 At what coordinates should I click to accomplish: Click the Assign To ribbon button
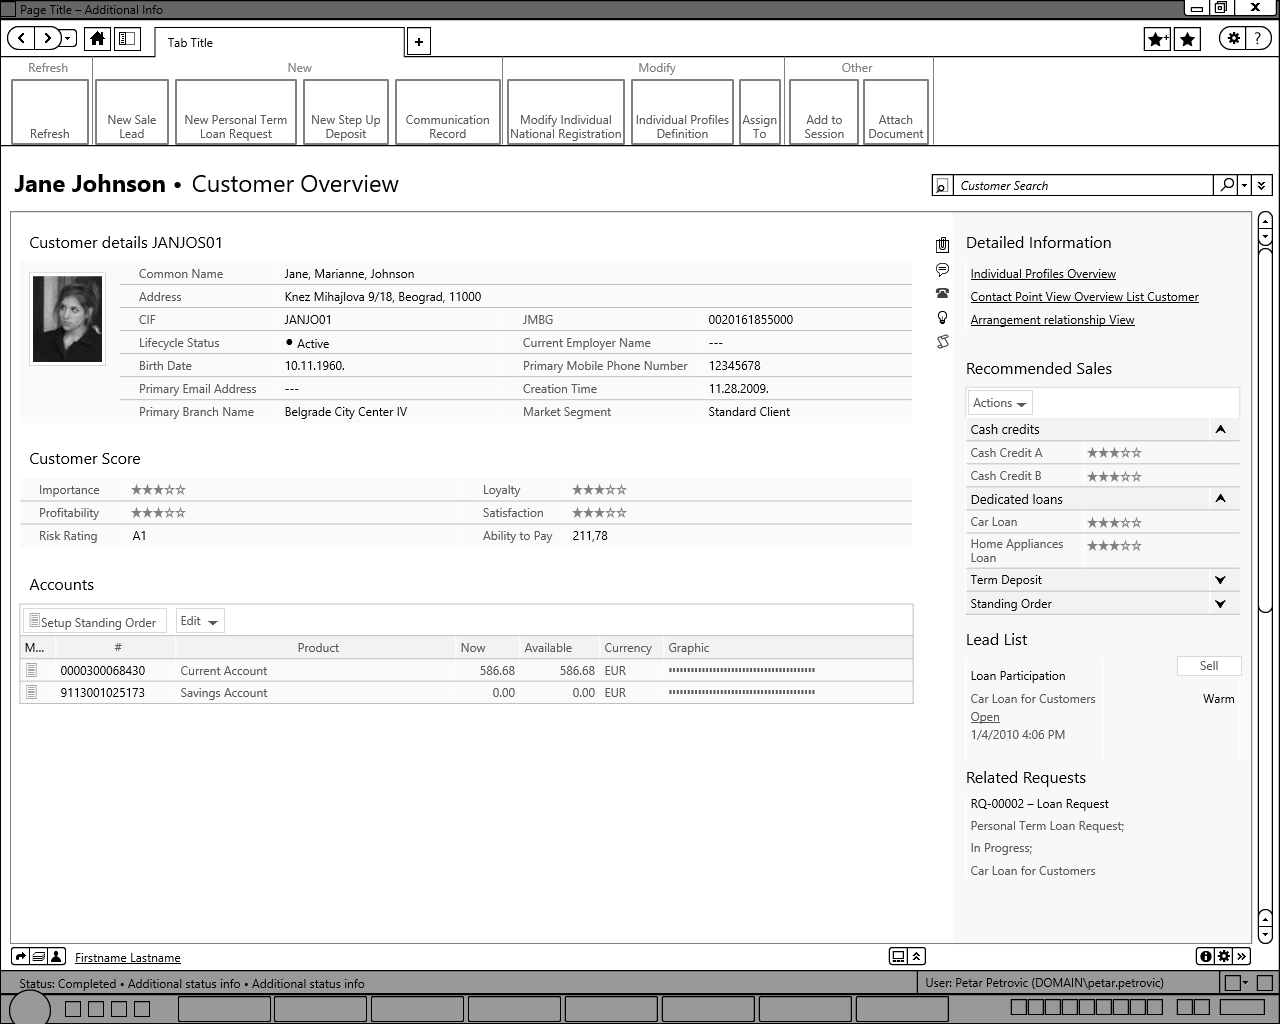click(760, 112)
